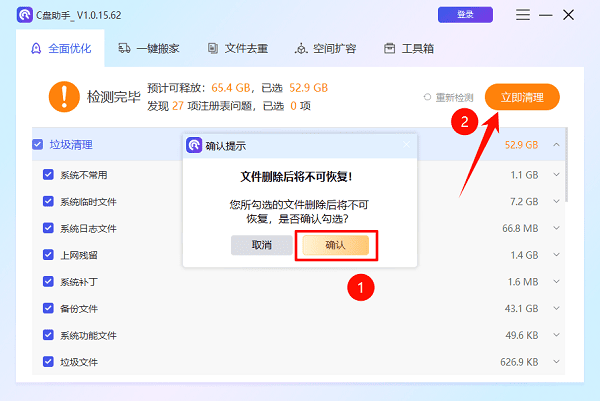Image resolution: width=600 pixels, height=401 pixels.
Task: Click the 重新检测 rescan icon
Action: click(427, 97)
